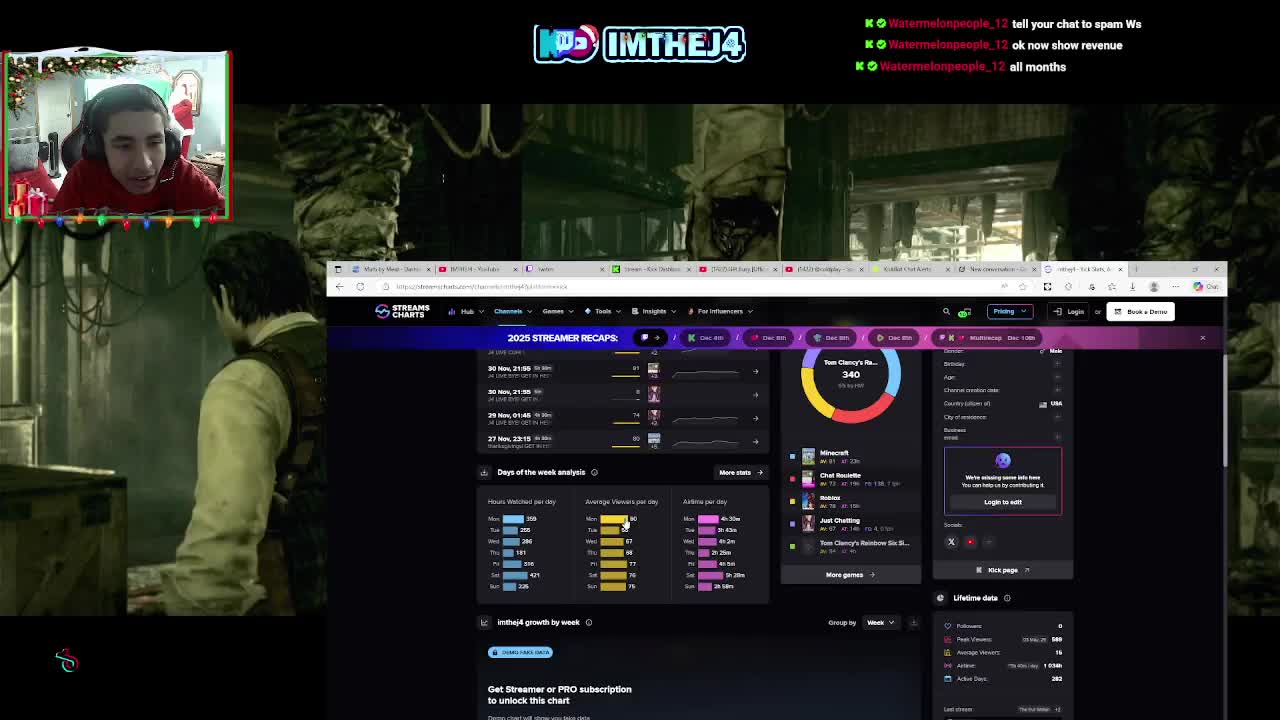Click the Login button
1280x720 pixels.
click(1069, 312)
